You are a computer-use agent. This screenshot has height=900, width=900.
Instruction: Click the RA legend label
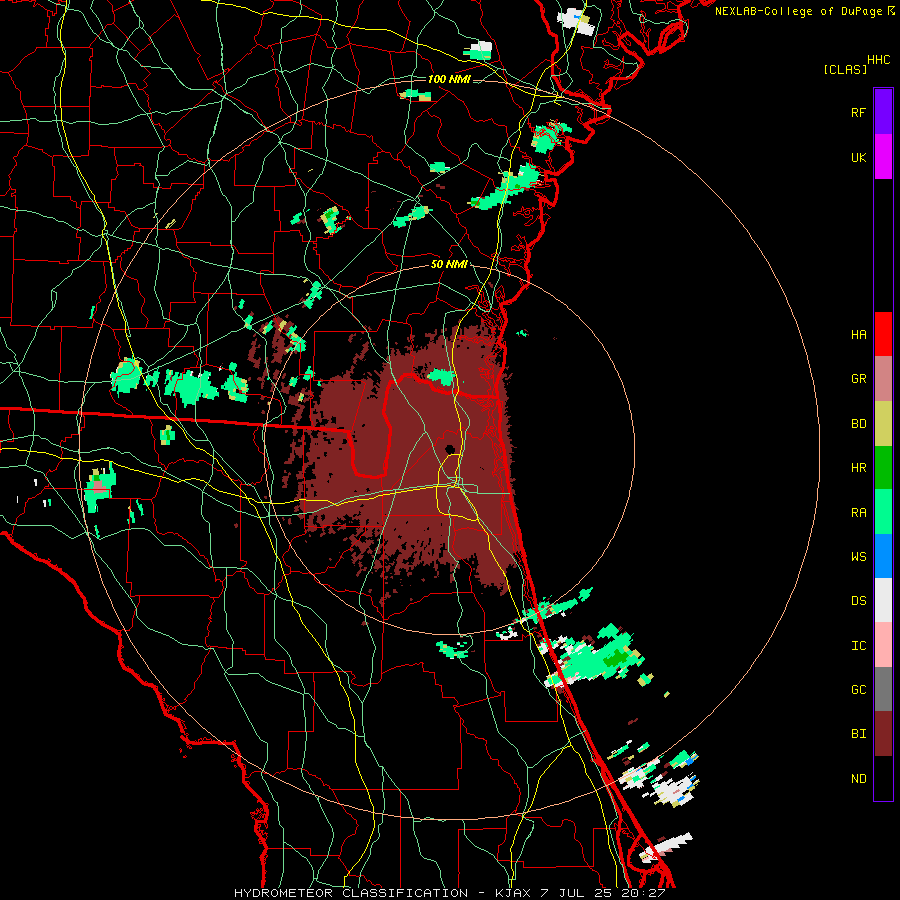click(858, 513)
